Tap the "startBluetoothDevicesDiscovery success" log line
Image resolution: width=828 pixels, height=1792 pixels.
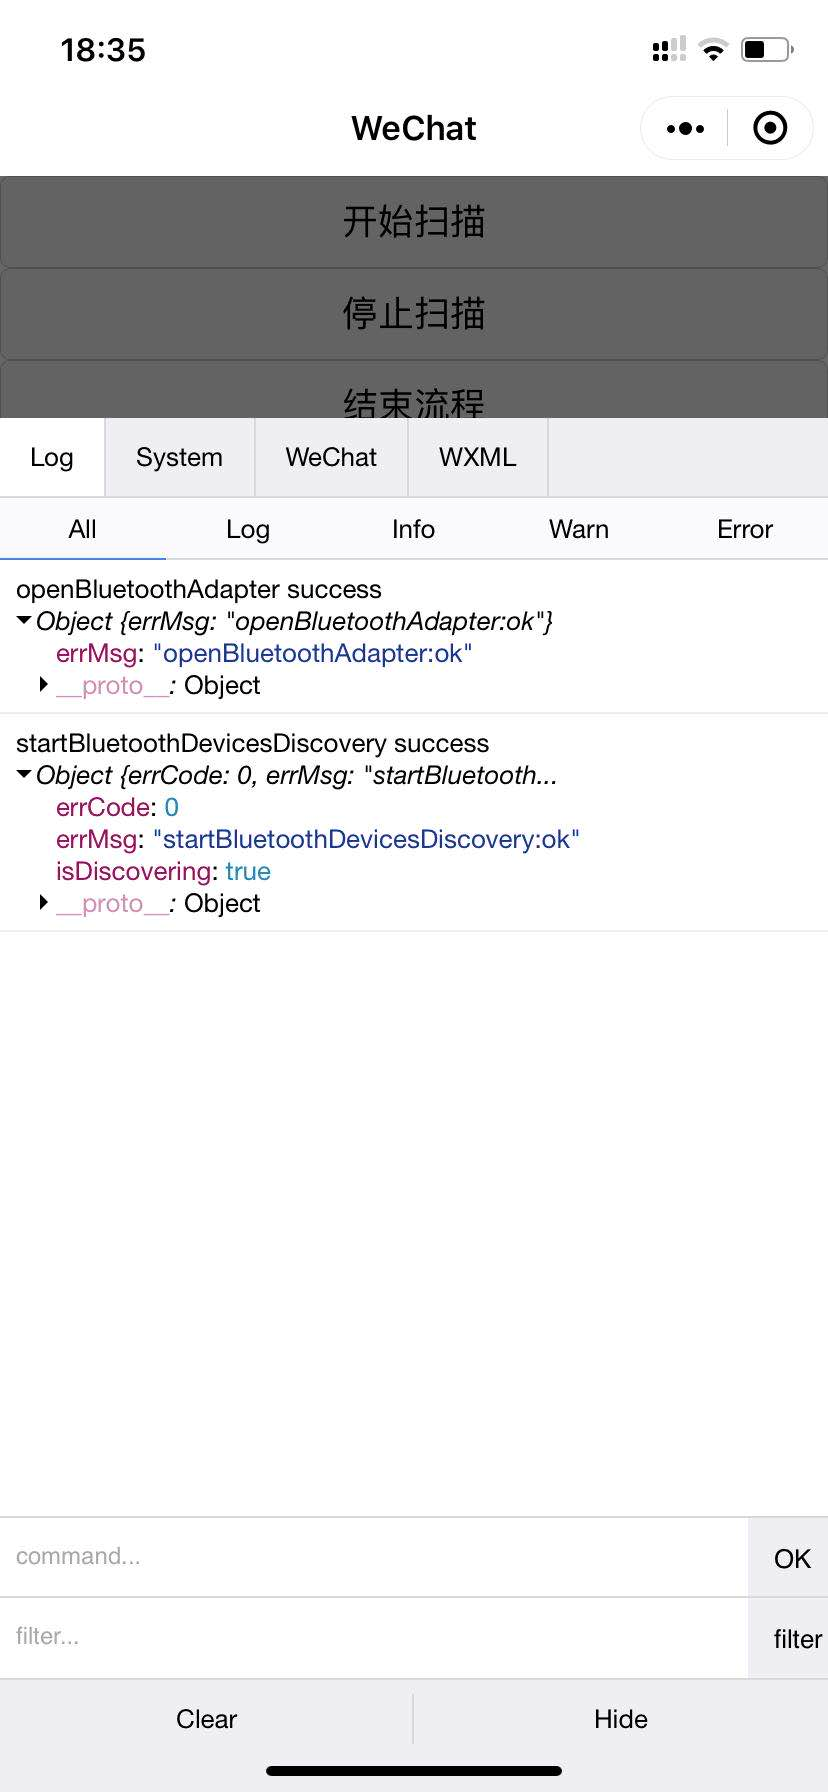tap(253, 743)
